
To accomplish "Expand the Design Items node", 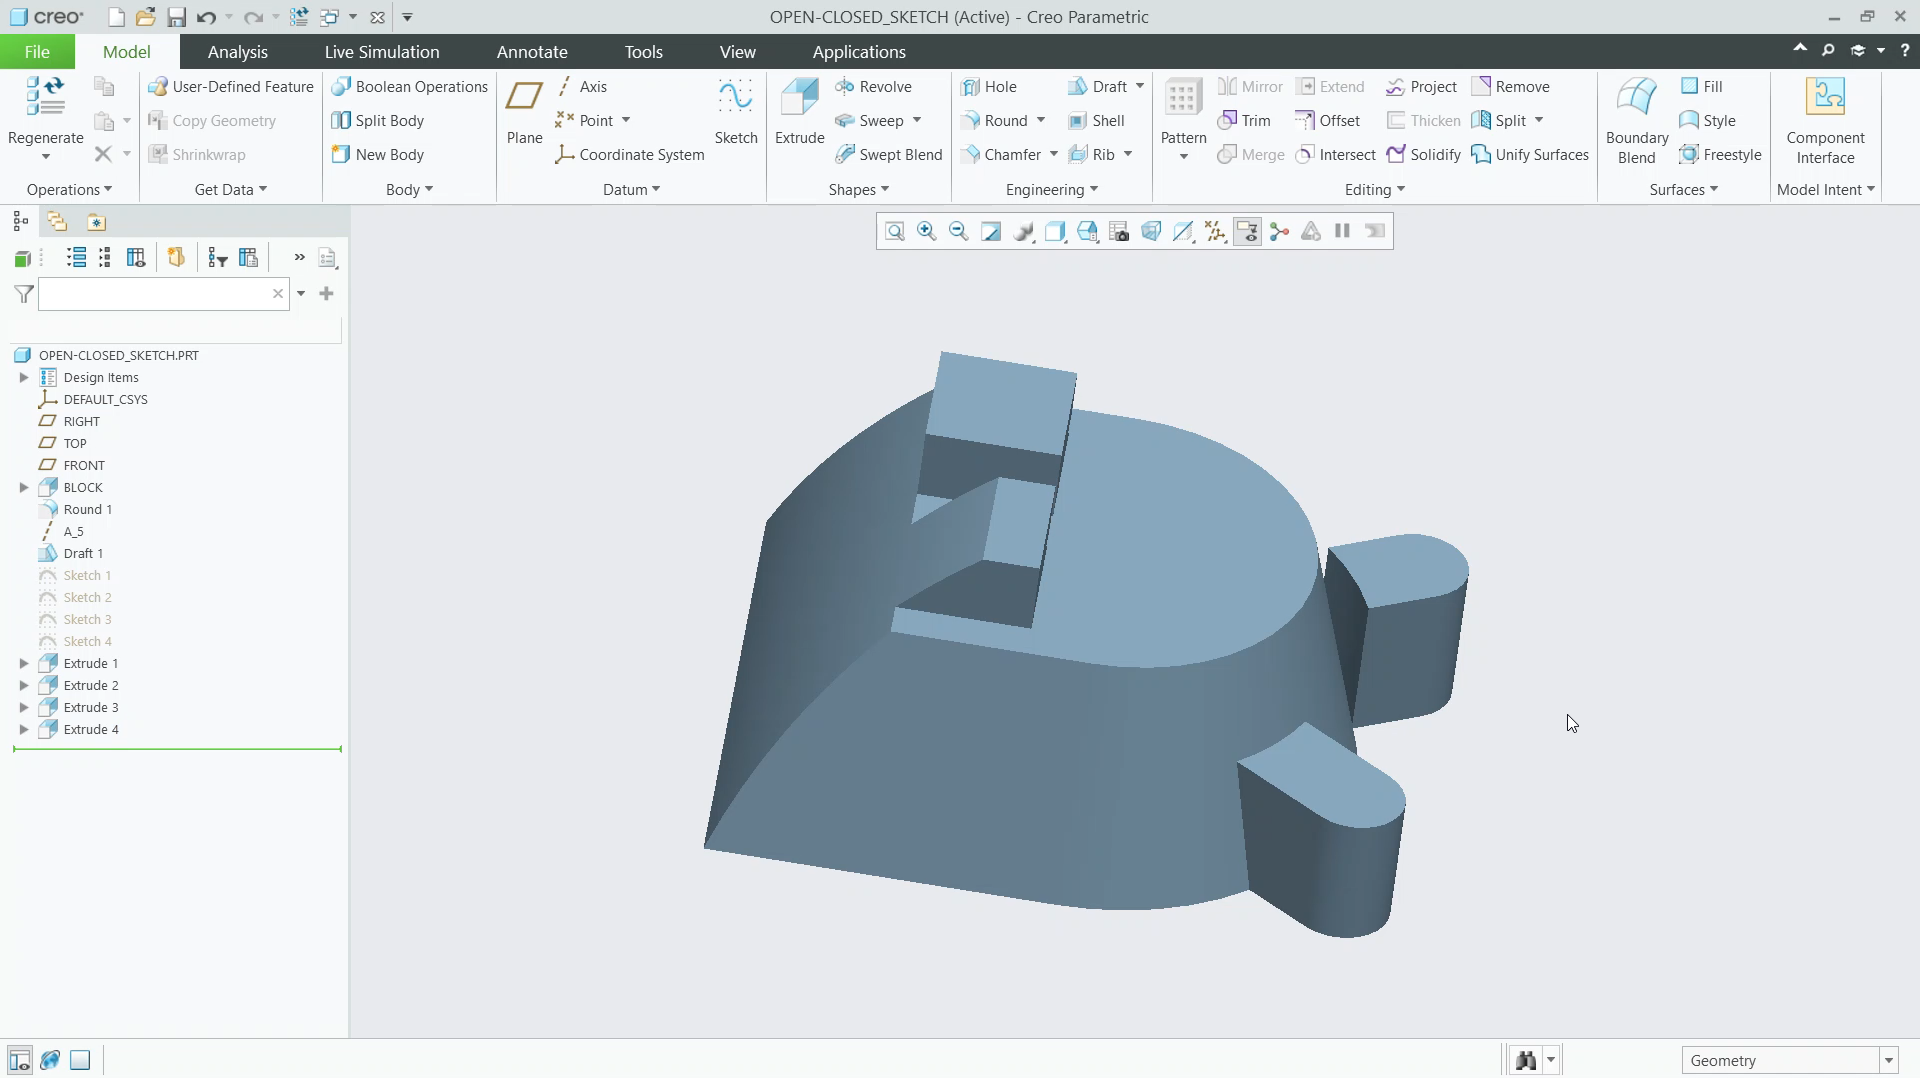I will tap(24, 378).
